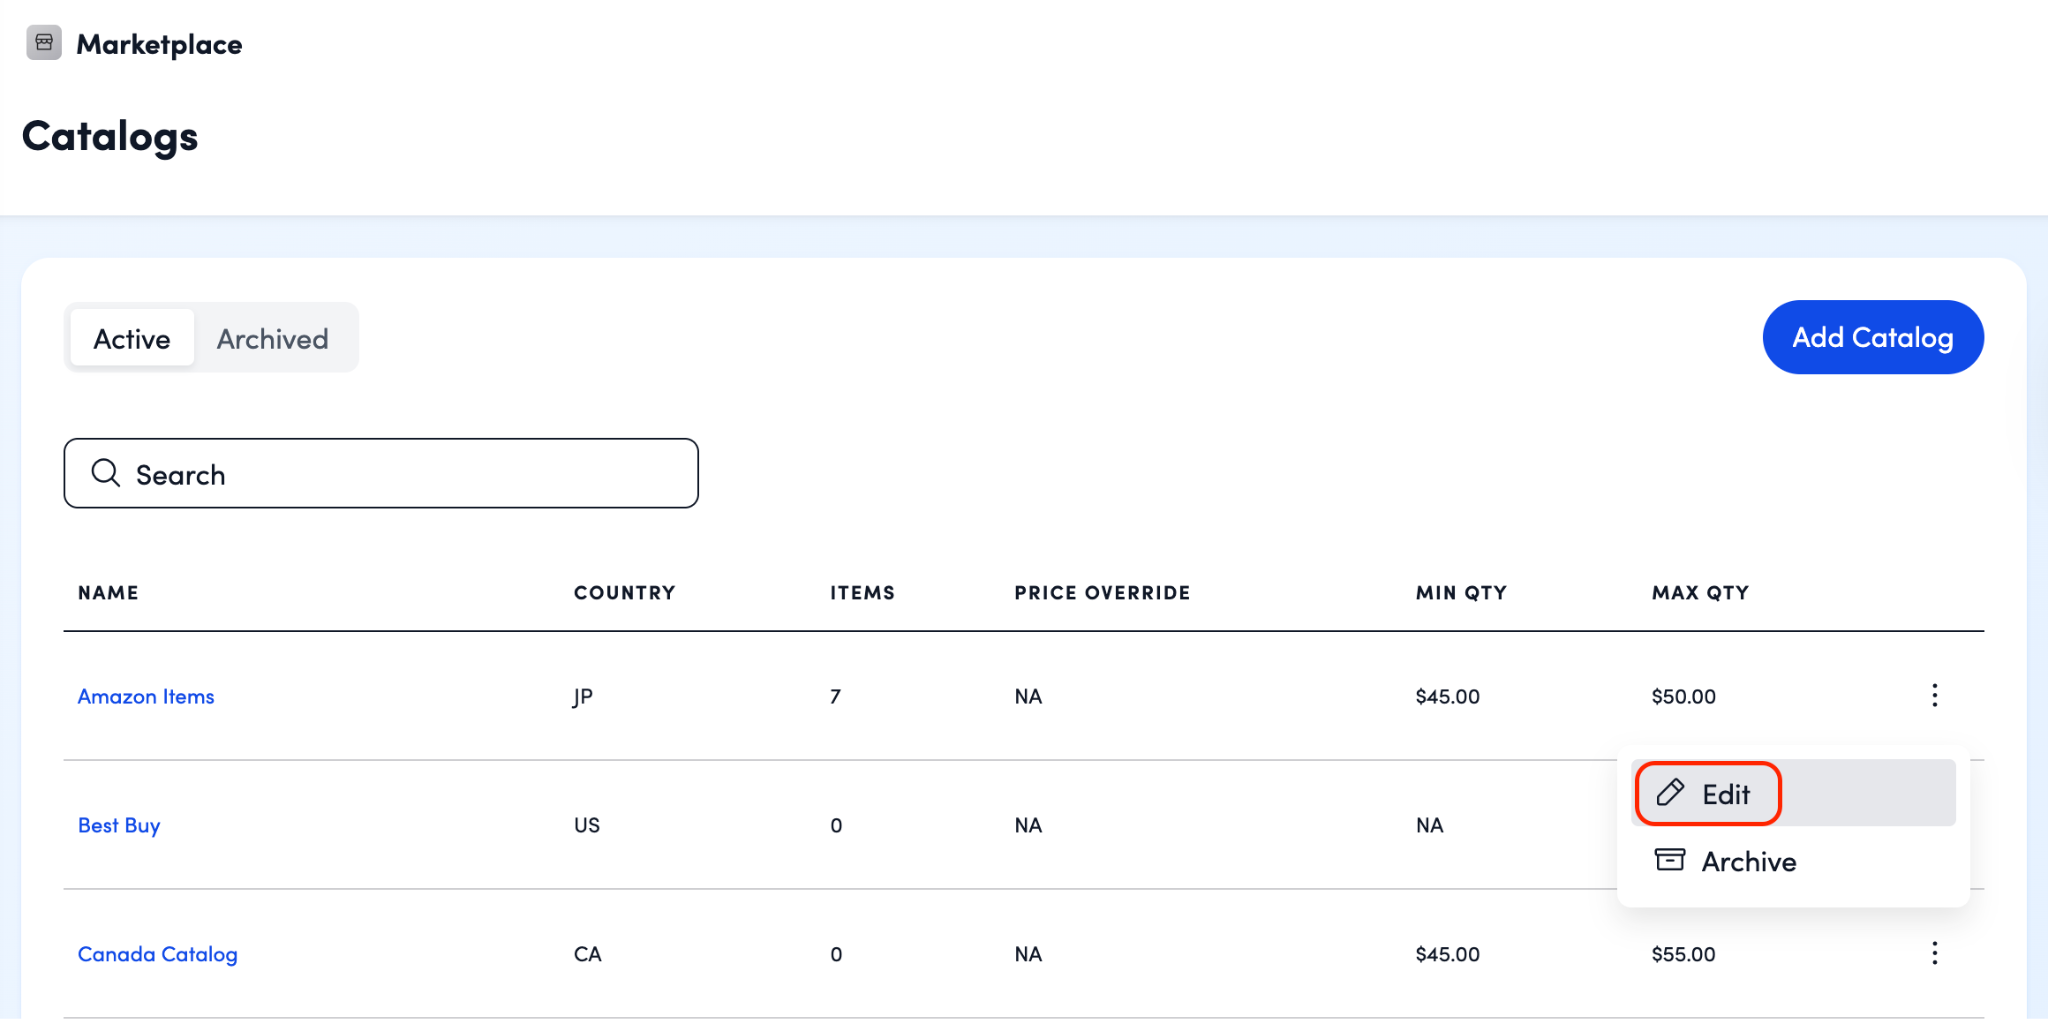Click the NAME column header
2048x1019 pixels.
[108, 593]
